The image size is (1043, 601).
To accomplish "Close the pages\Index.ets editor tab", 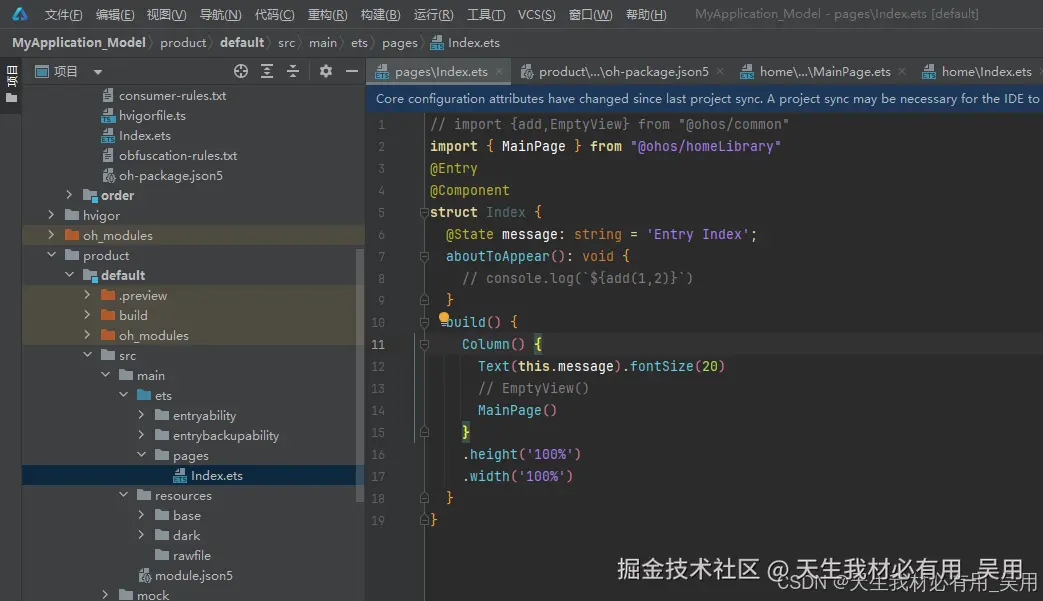I will (500, 72).
